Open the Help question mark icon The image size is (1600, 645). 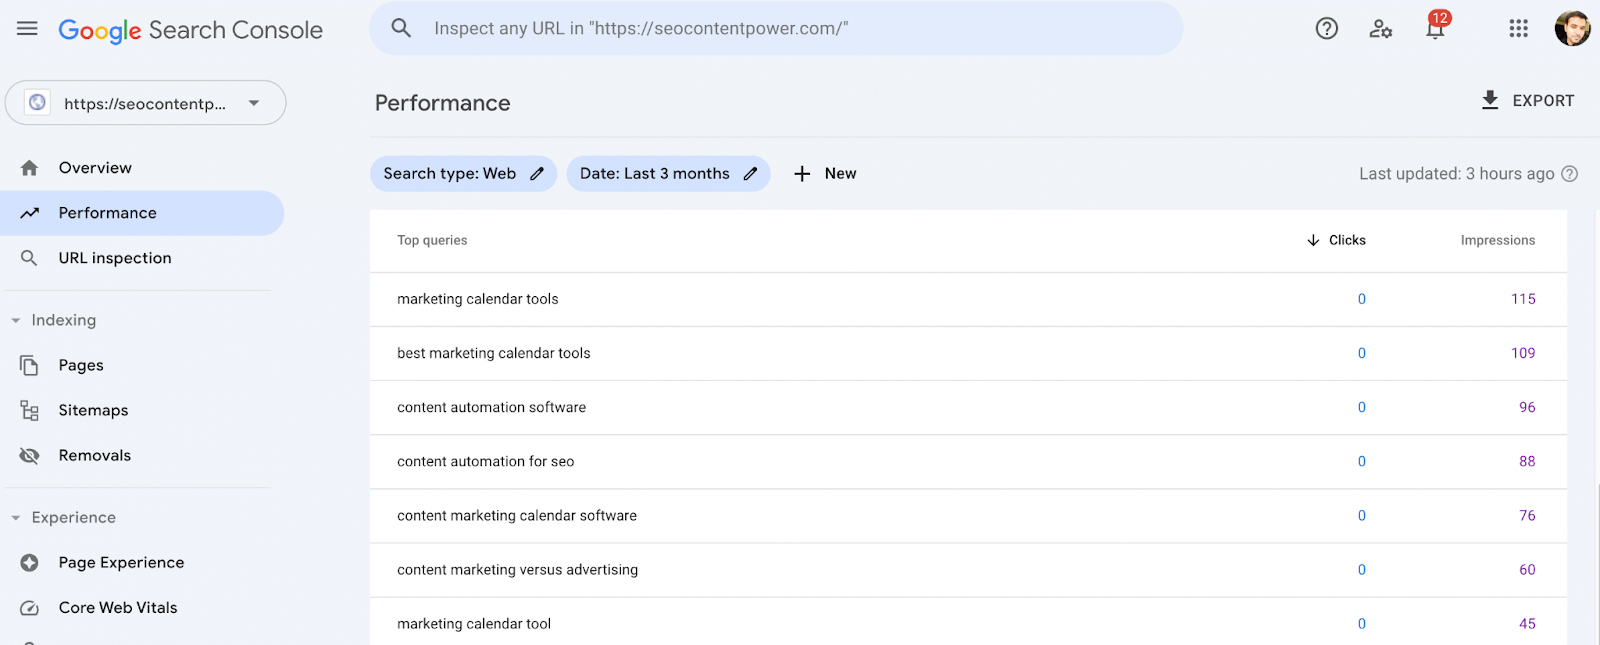point(1326,29)
